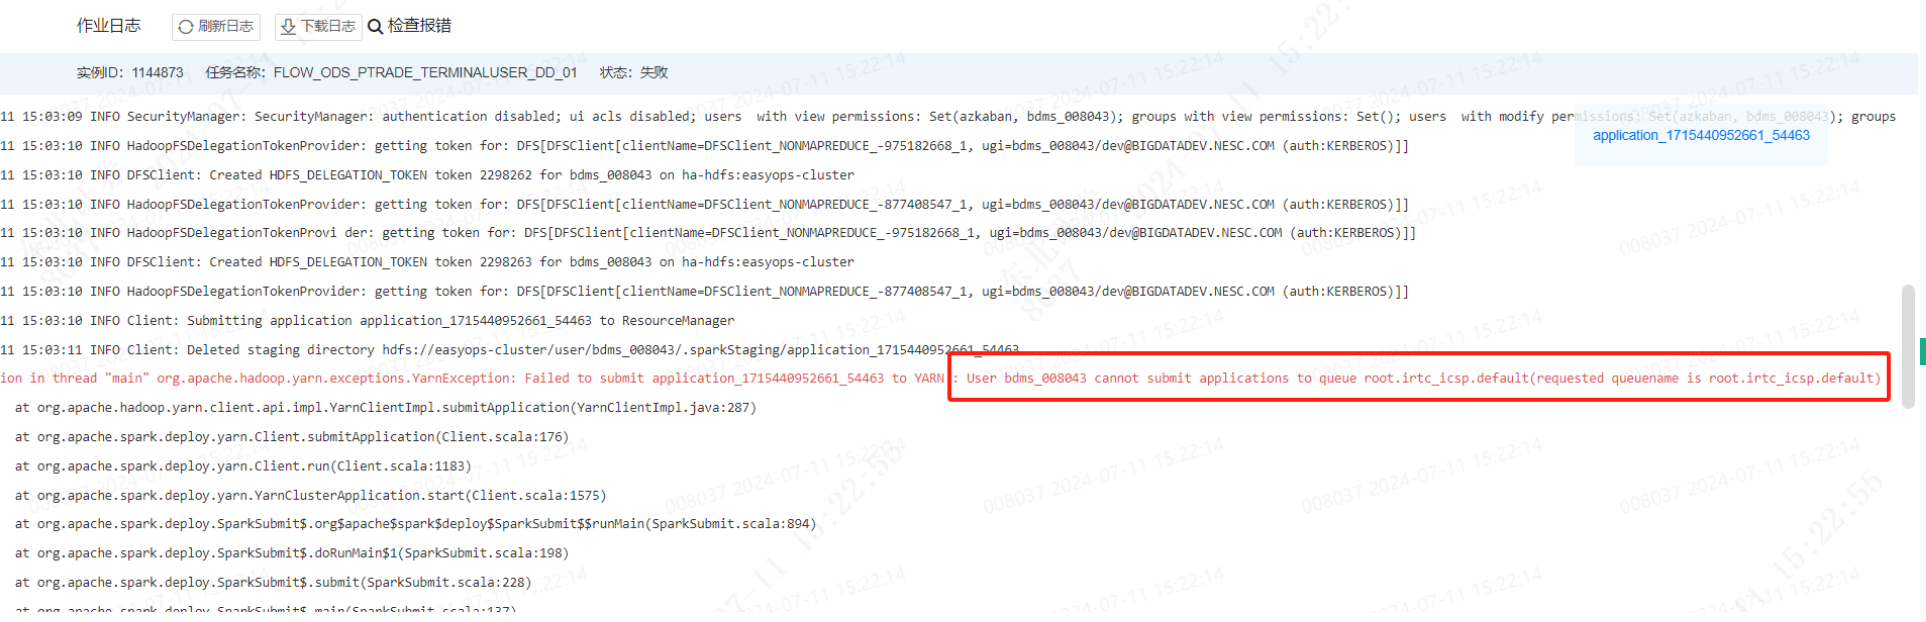The width and height of the screenshot is (1926, 622).
Task: Select the SecurityManager authentication disabled log line
Action: pos(400,117)
